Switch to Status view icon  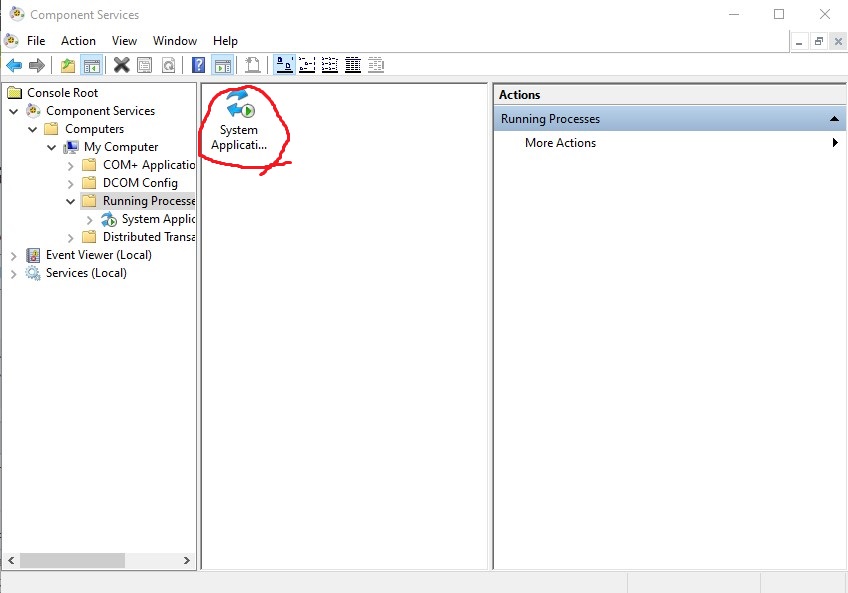pyautogui.click(x=376, y=65)
